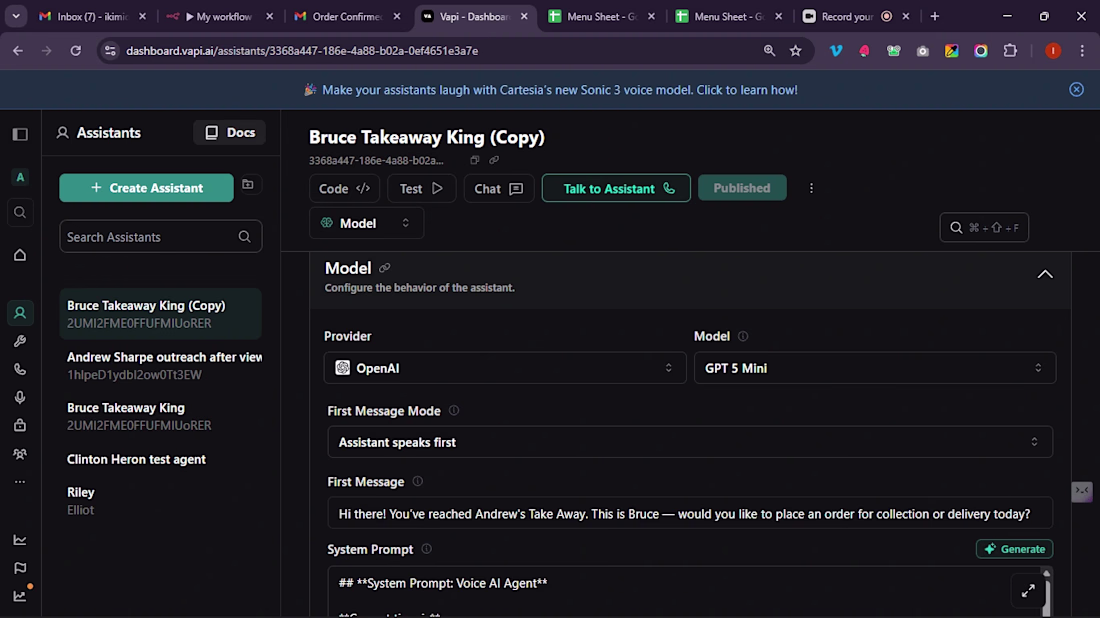This screenshot has height=618, width=1100.
Task: Collapse the Model section chevron
Action: (x=1045, y=274)
